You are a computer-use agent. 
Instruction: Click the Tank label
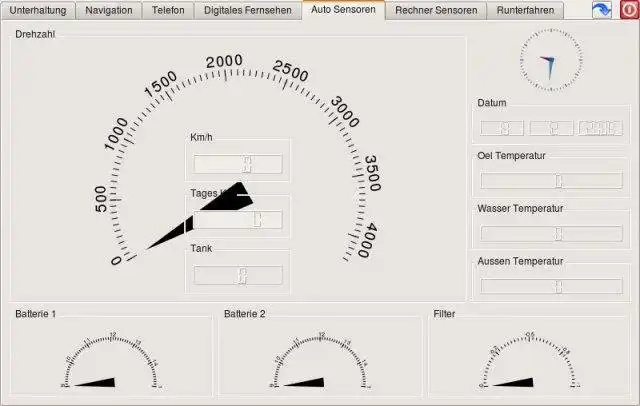[201, 248]
